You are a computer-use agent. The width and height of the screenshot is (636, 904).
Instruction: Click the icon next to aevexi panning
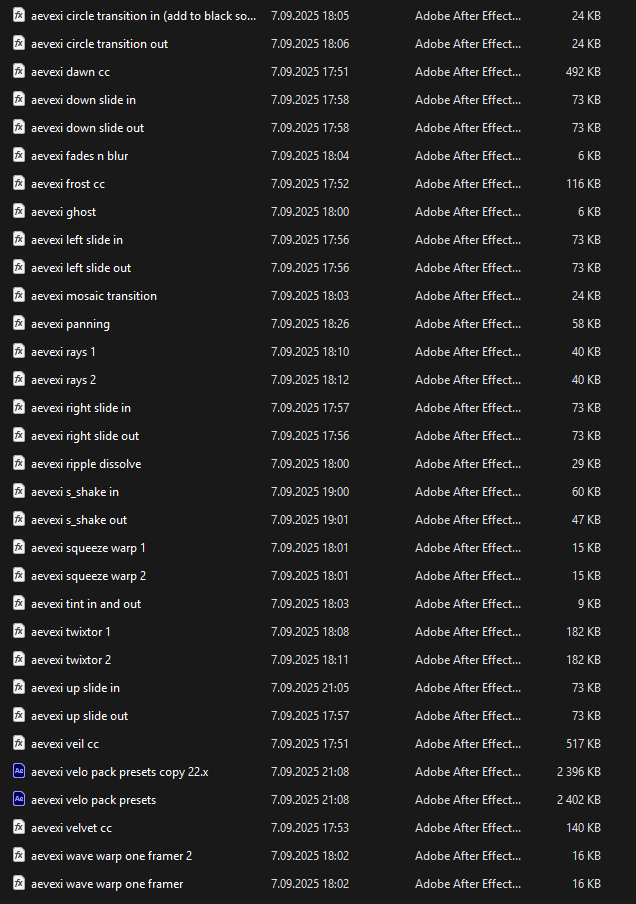tap(19, 324)
